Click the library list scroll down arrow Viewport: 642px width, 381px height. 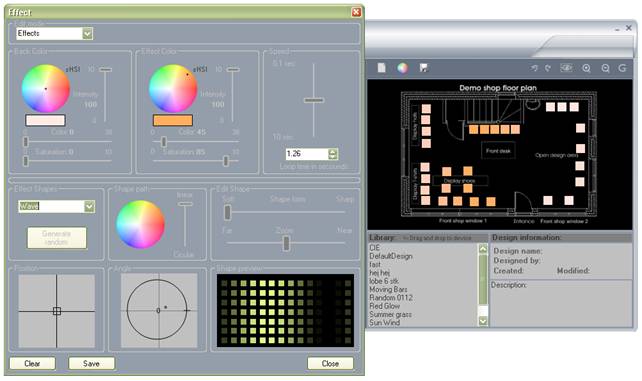483,321
